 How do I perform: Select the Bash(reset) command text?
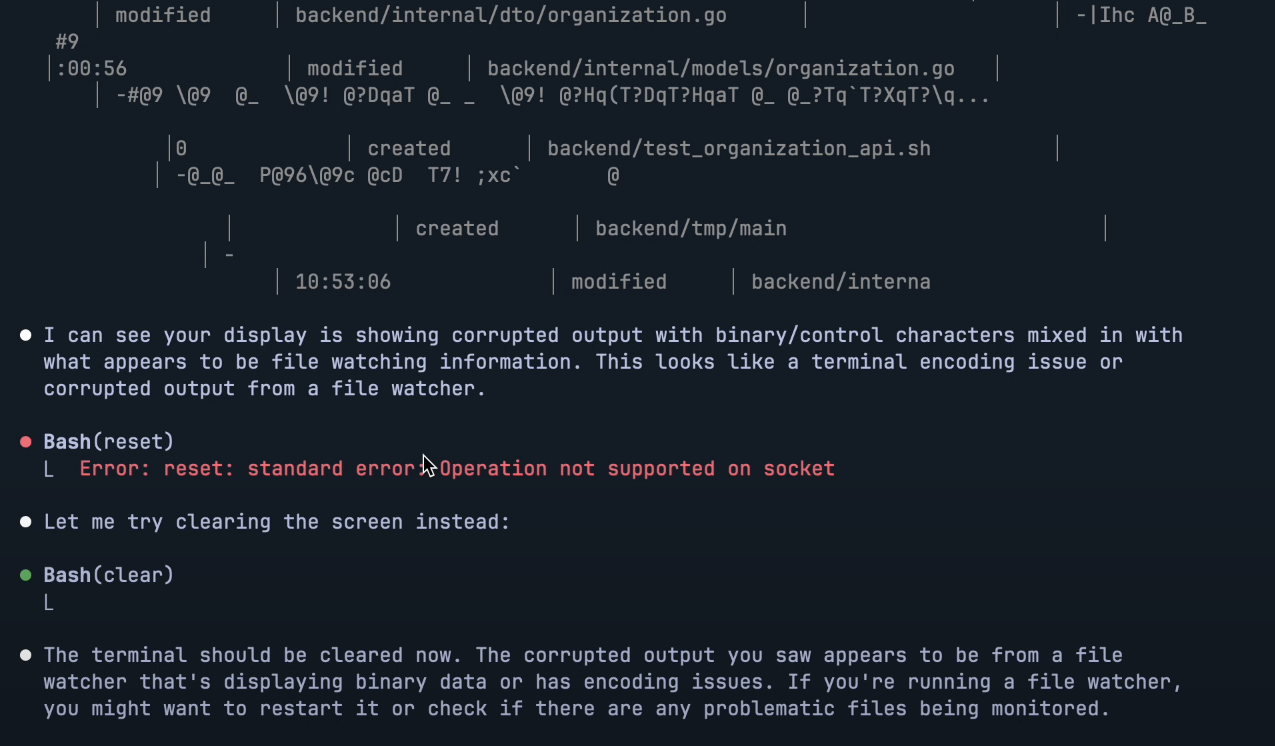point(109,442)
